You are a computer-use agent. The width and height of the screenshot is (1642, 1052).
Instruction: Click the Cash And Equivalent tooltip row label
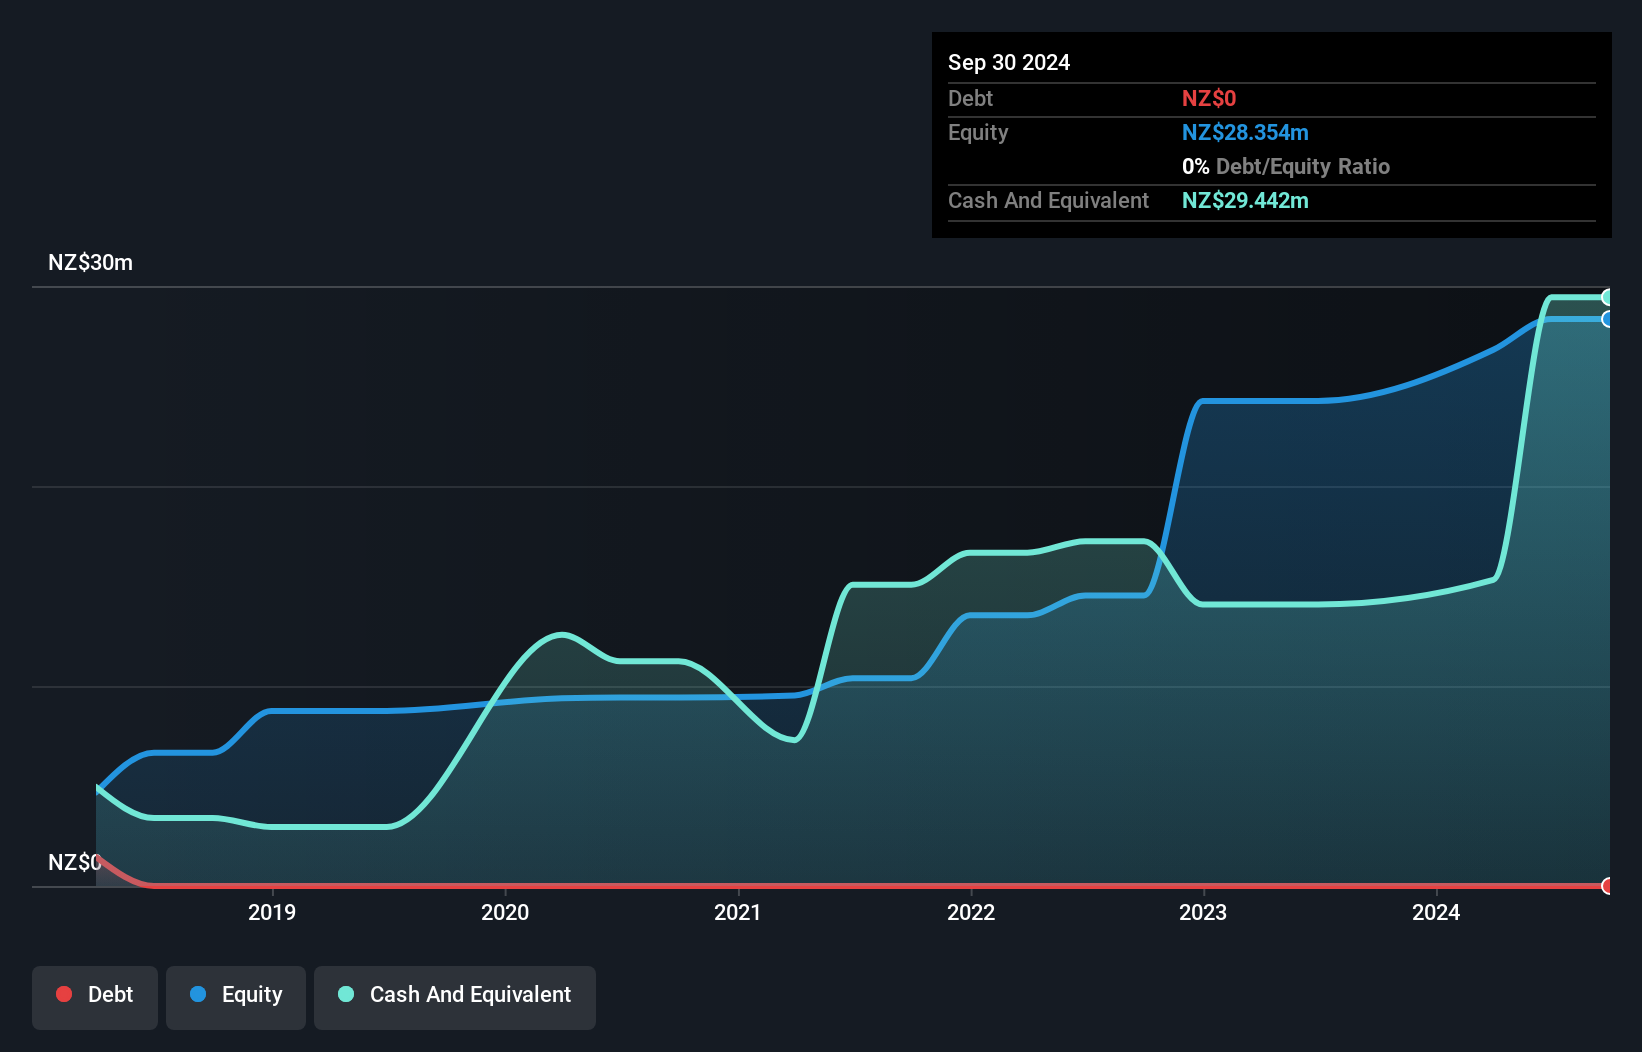coord(1048,201)
